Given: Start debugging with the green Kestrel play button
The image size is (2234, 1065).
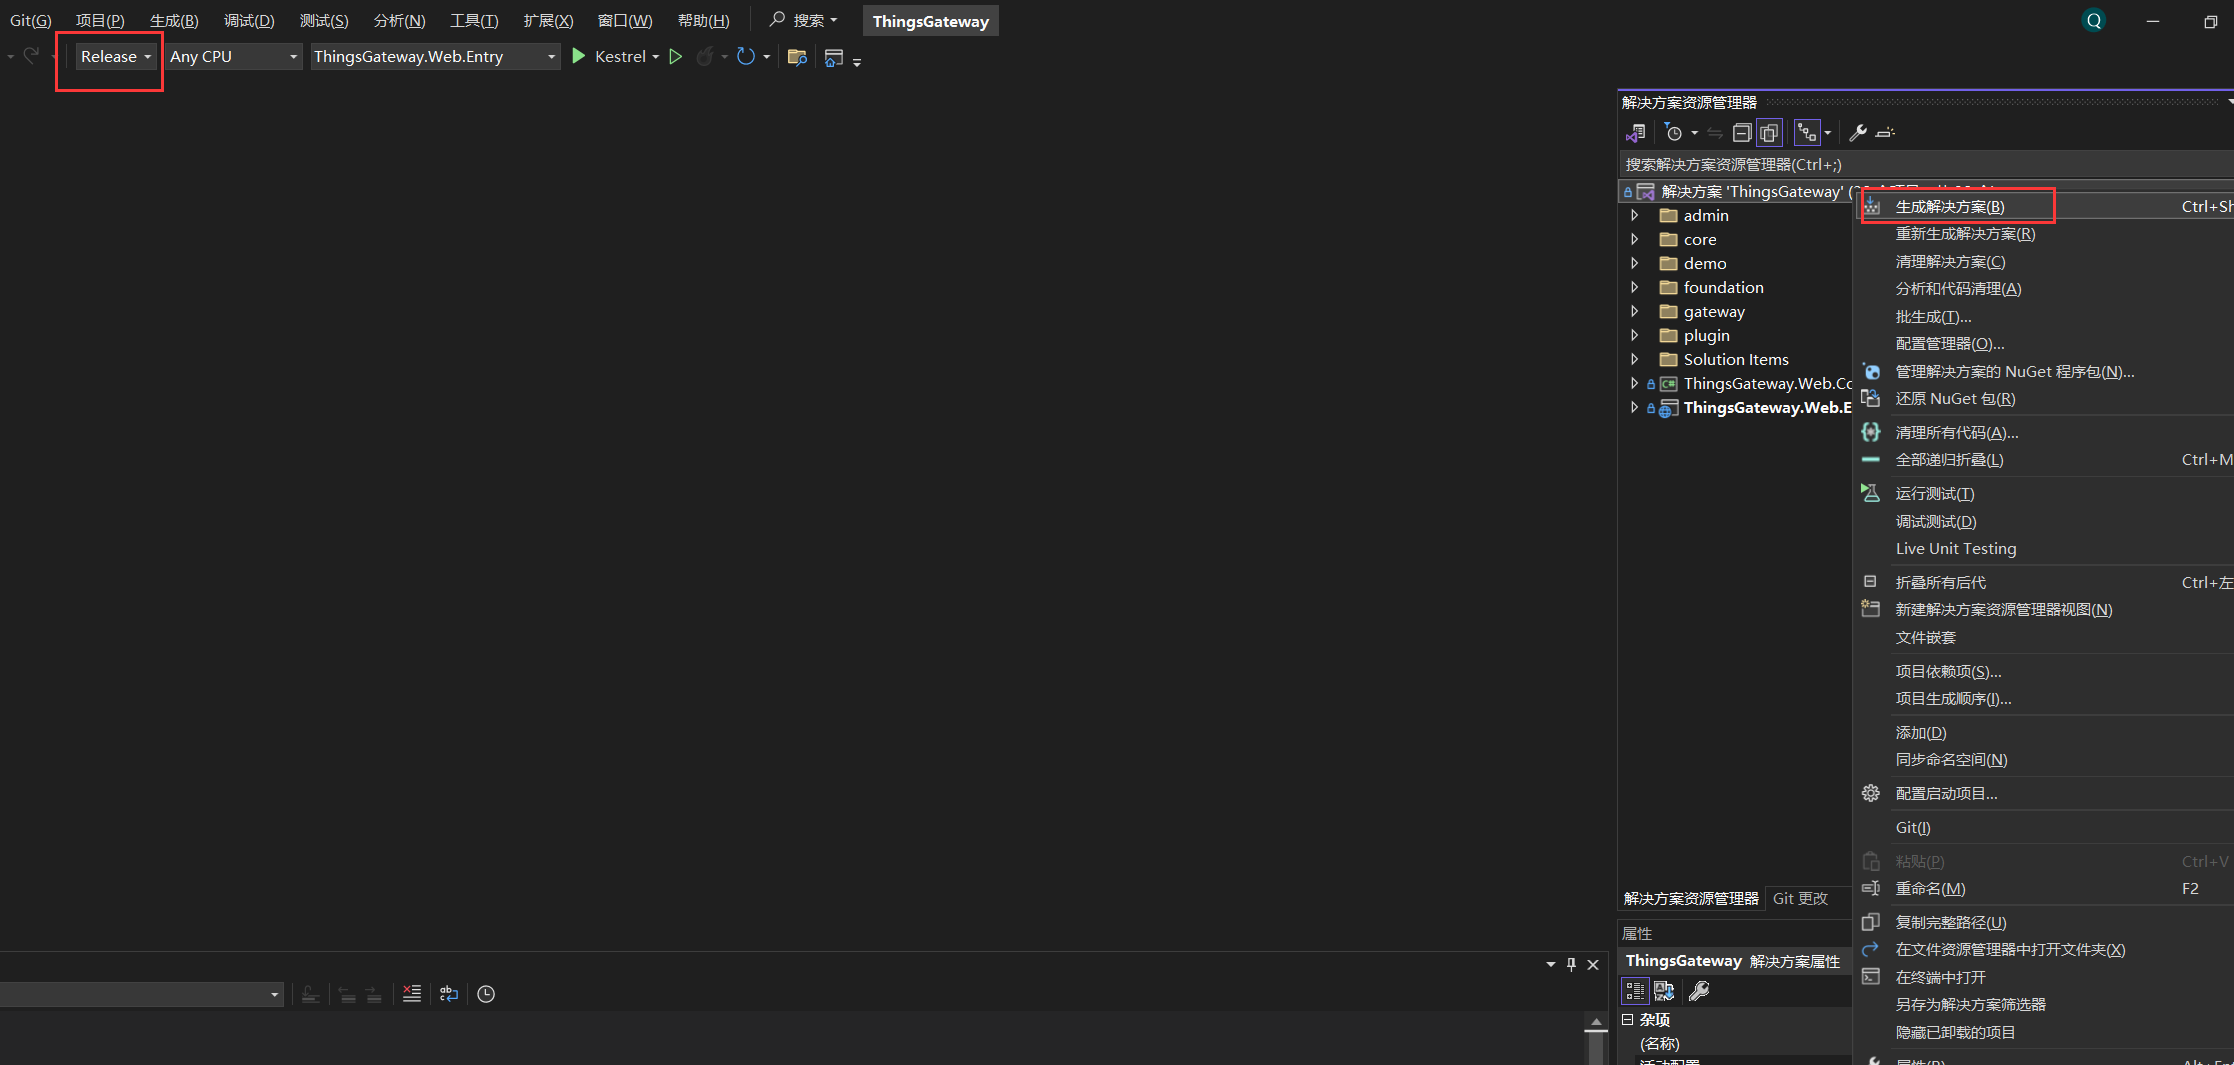Looking at the screenshot, I should point(579,57).
